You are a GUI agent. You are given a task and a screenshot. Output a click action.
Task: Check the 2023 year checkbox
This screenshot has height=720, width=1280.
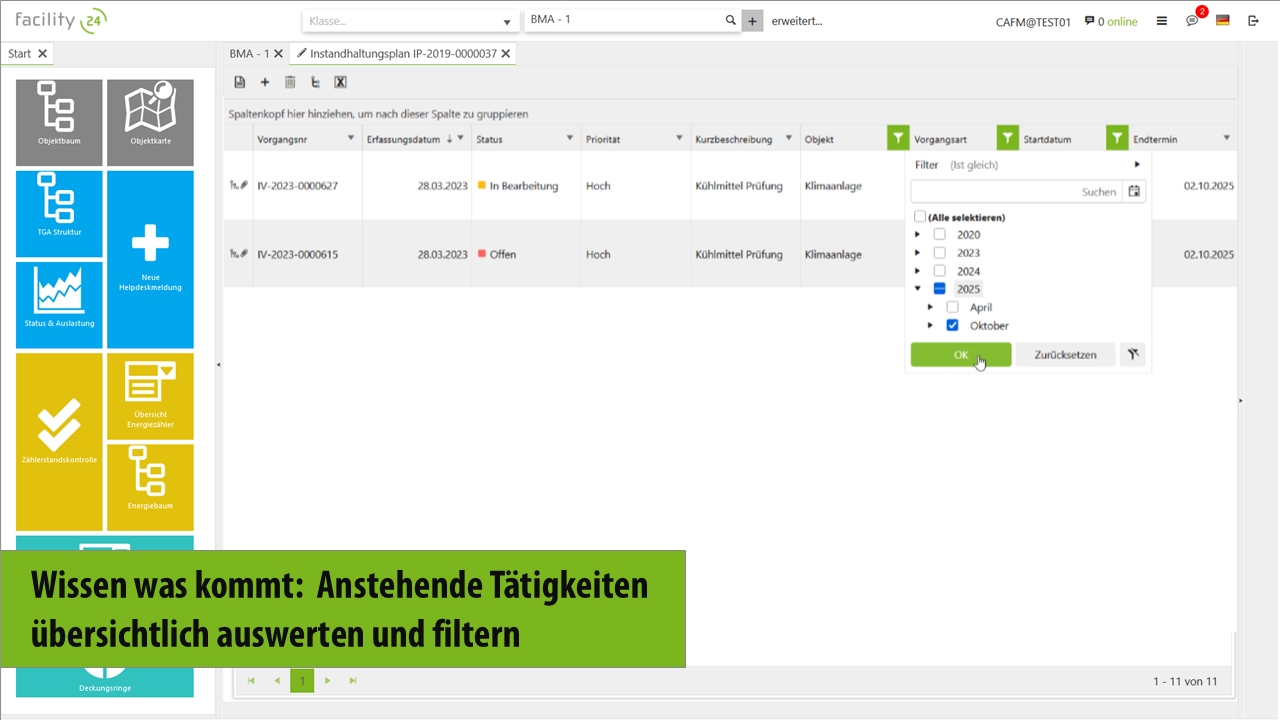pos(939,253)
